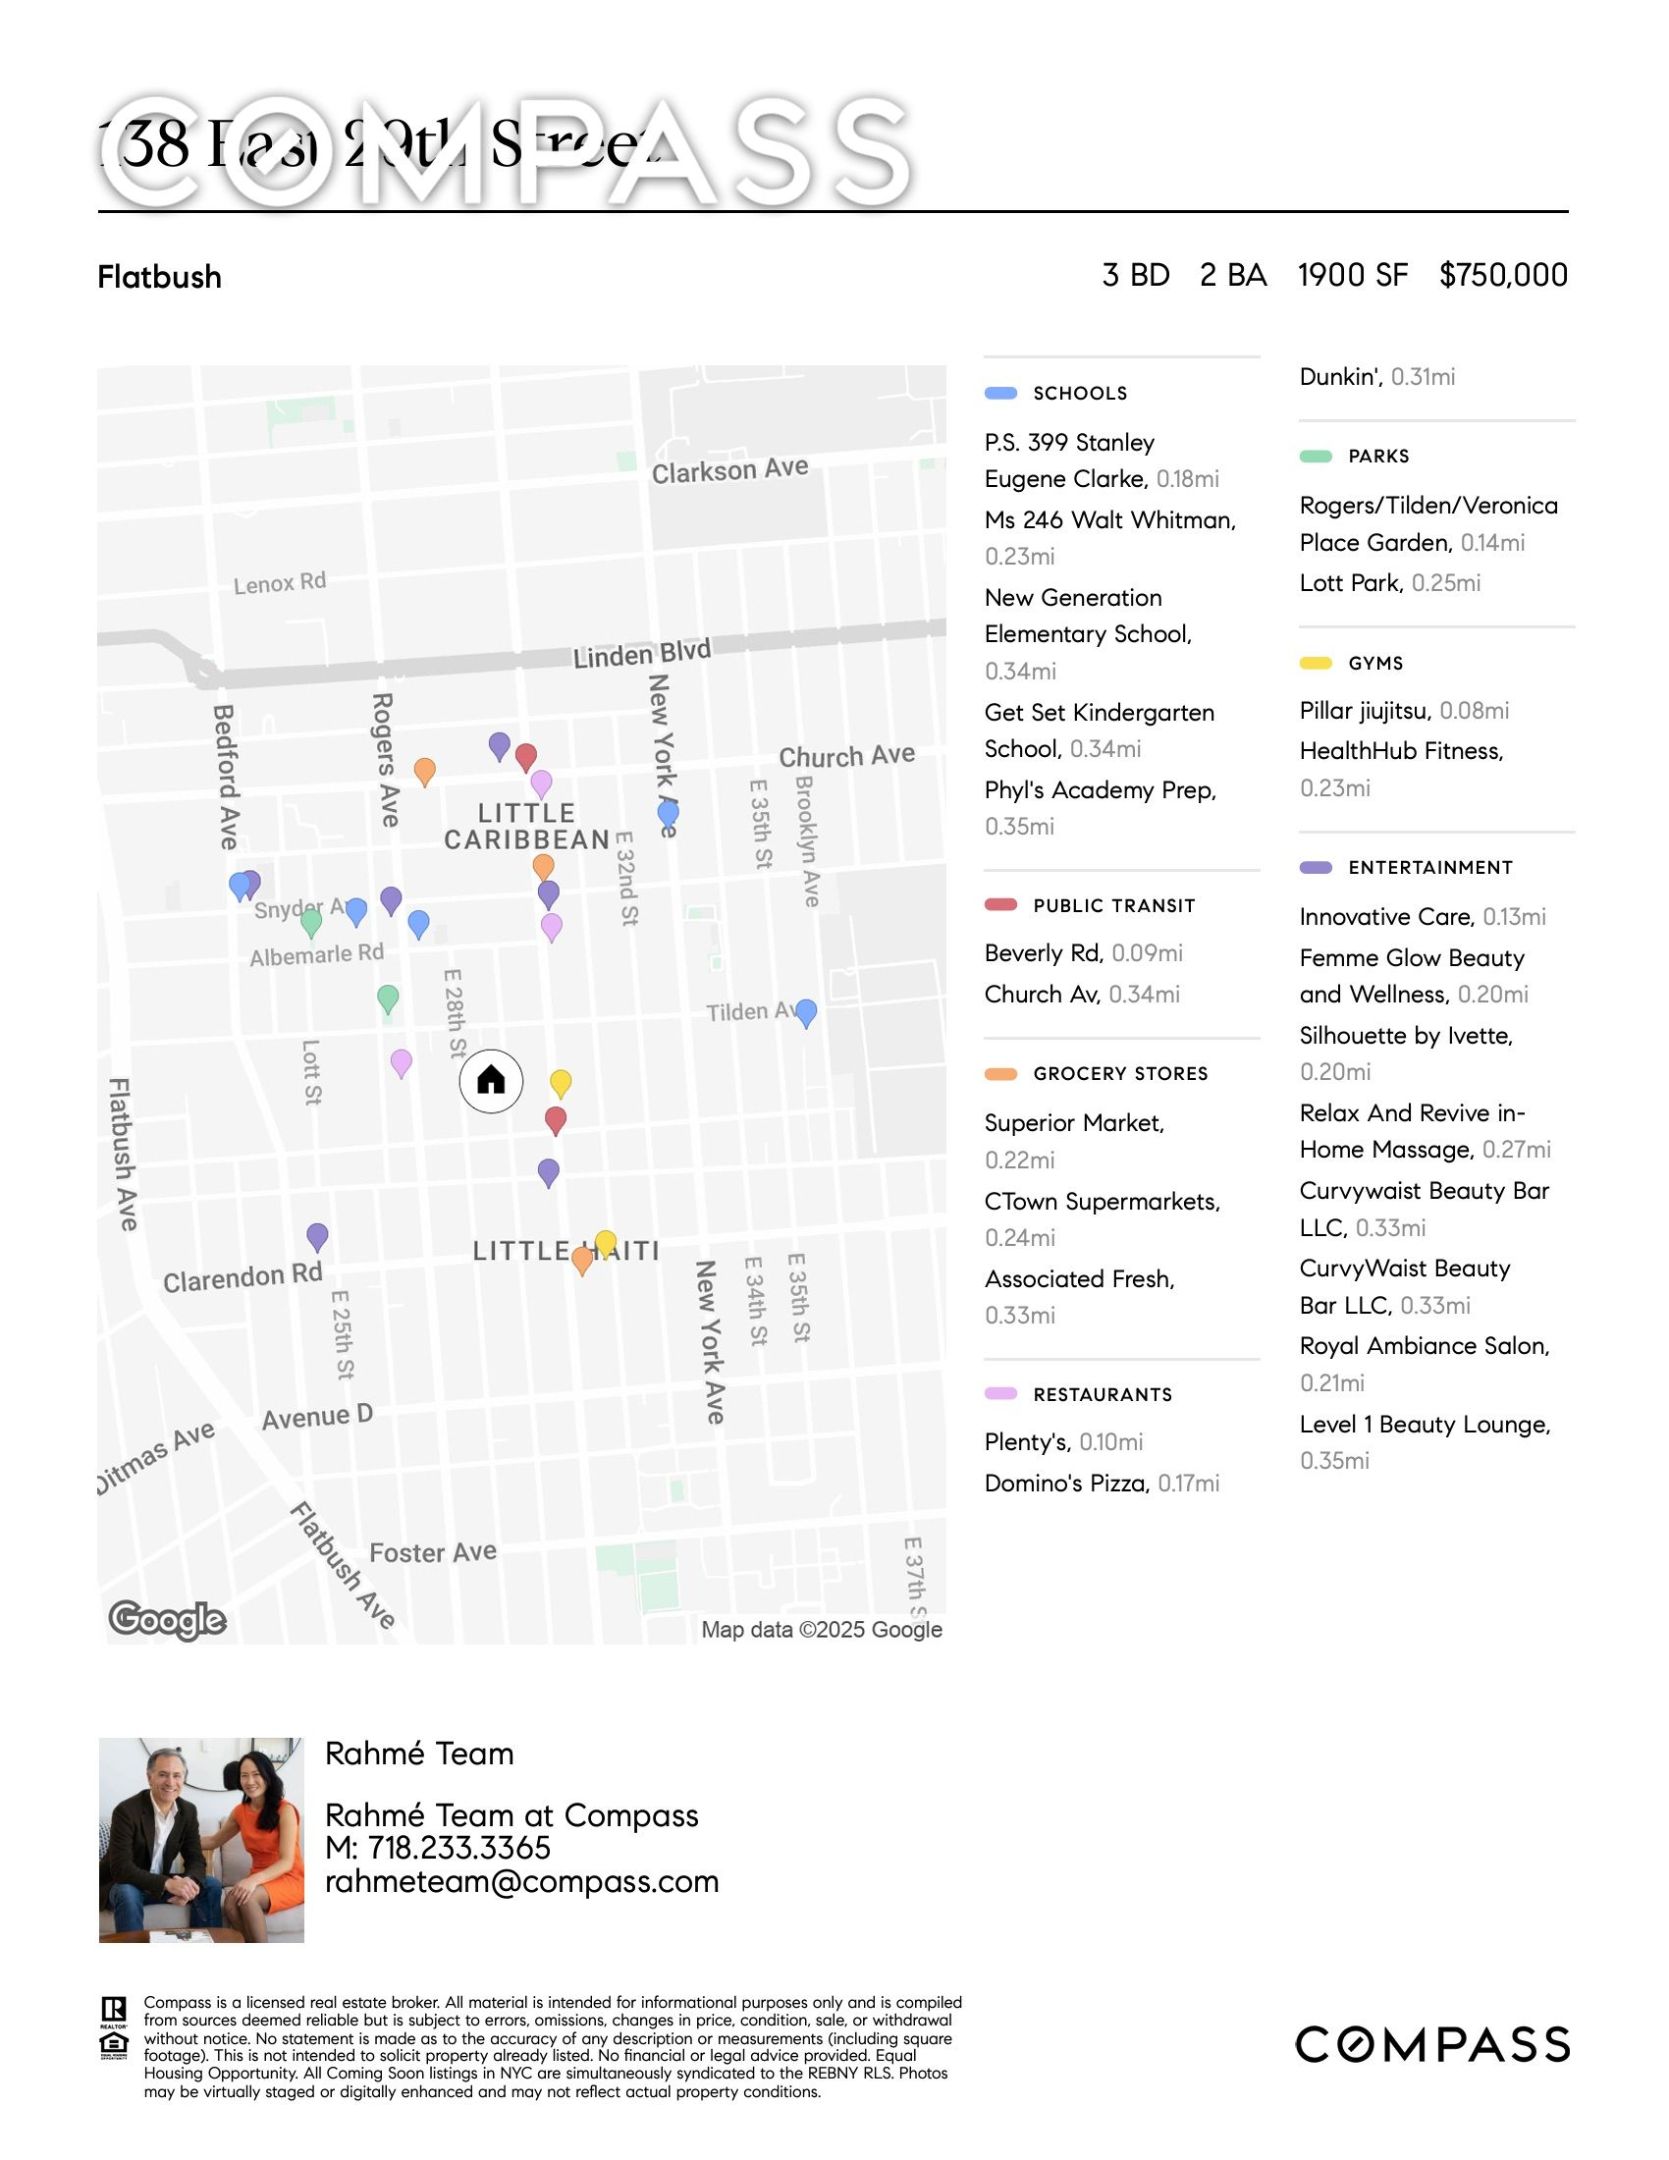Select the pink restaurant pin left of home marker
1669x2160 pixels.
click(401, 1062)
